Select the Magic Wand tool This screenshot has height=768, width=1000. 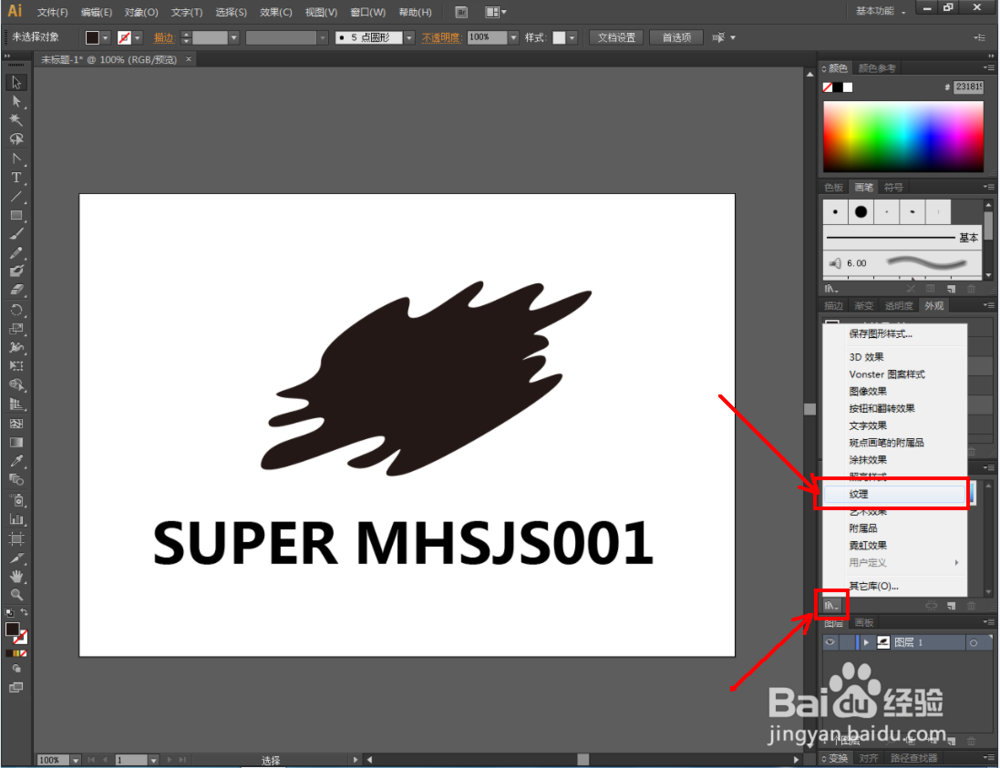pyautogui.click(x=16, y=120)
